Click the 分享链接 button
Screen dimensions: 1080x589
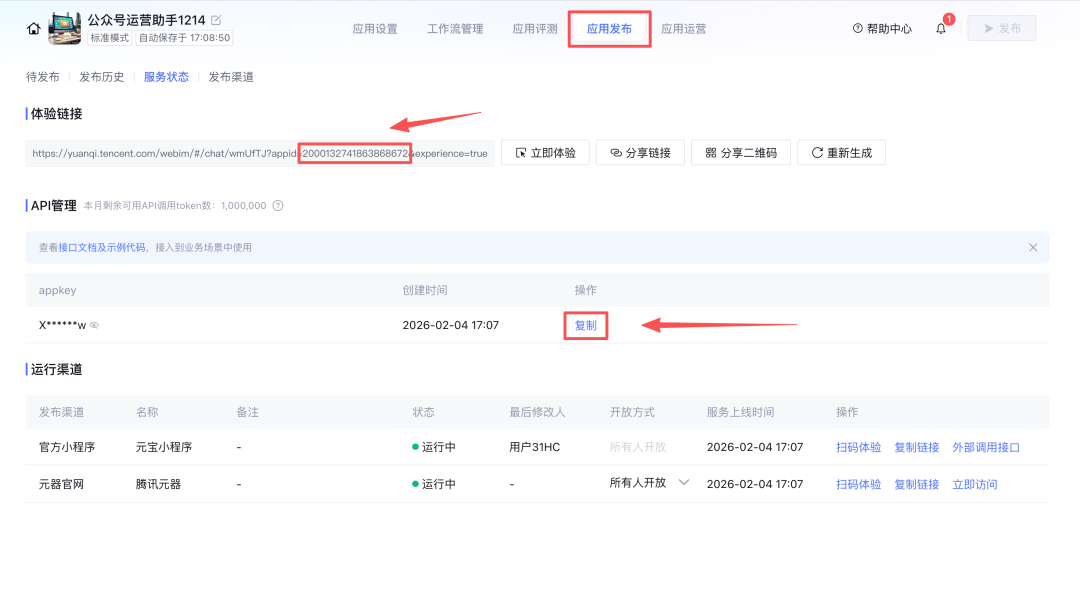coord(640,153)
